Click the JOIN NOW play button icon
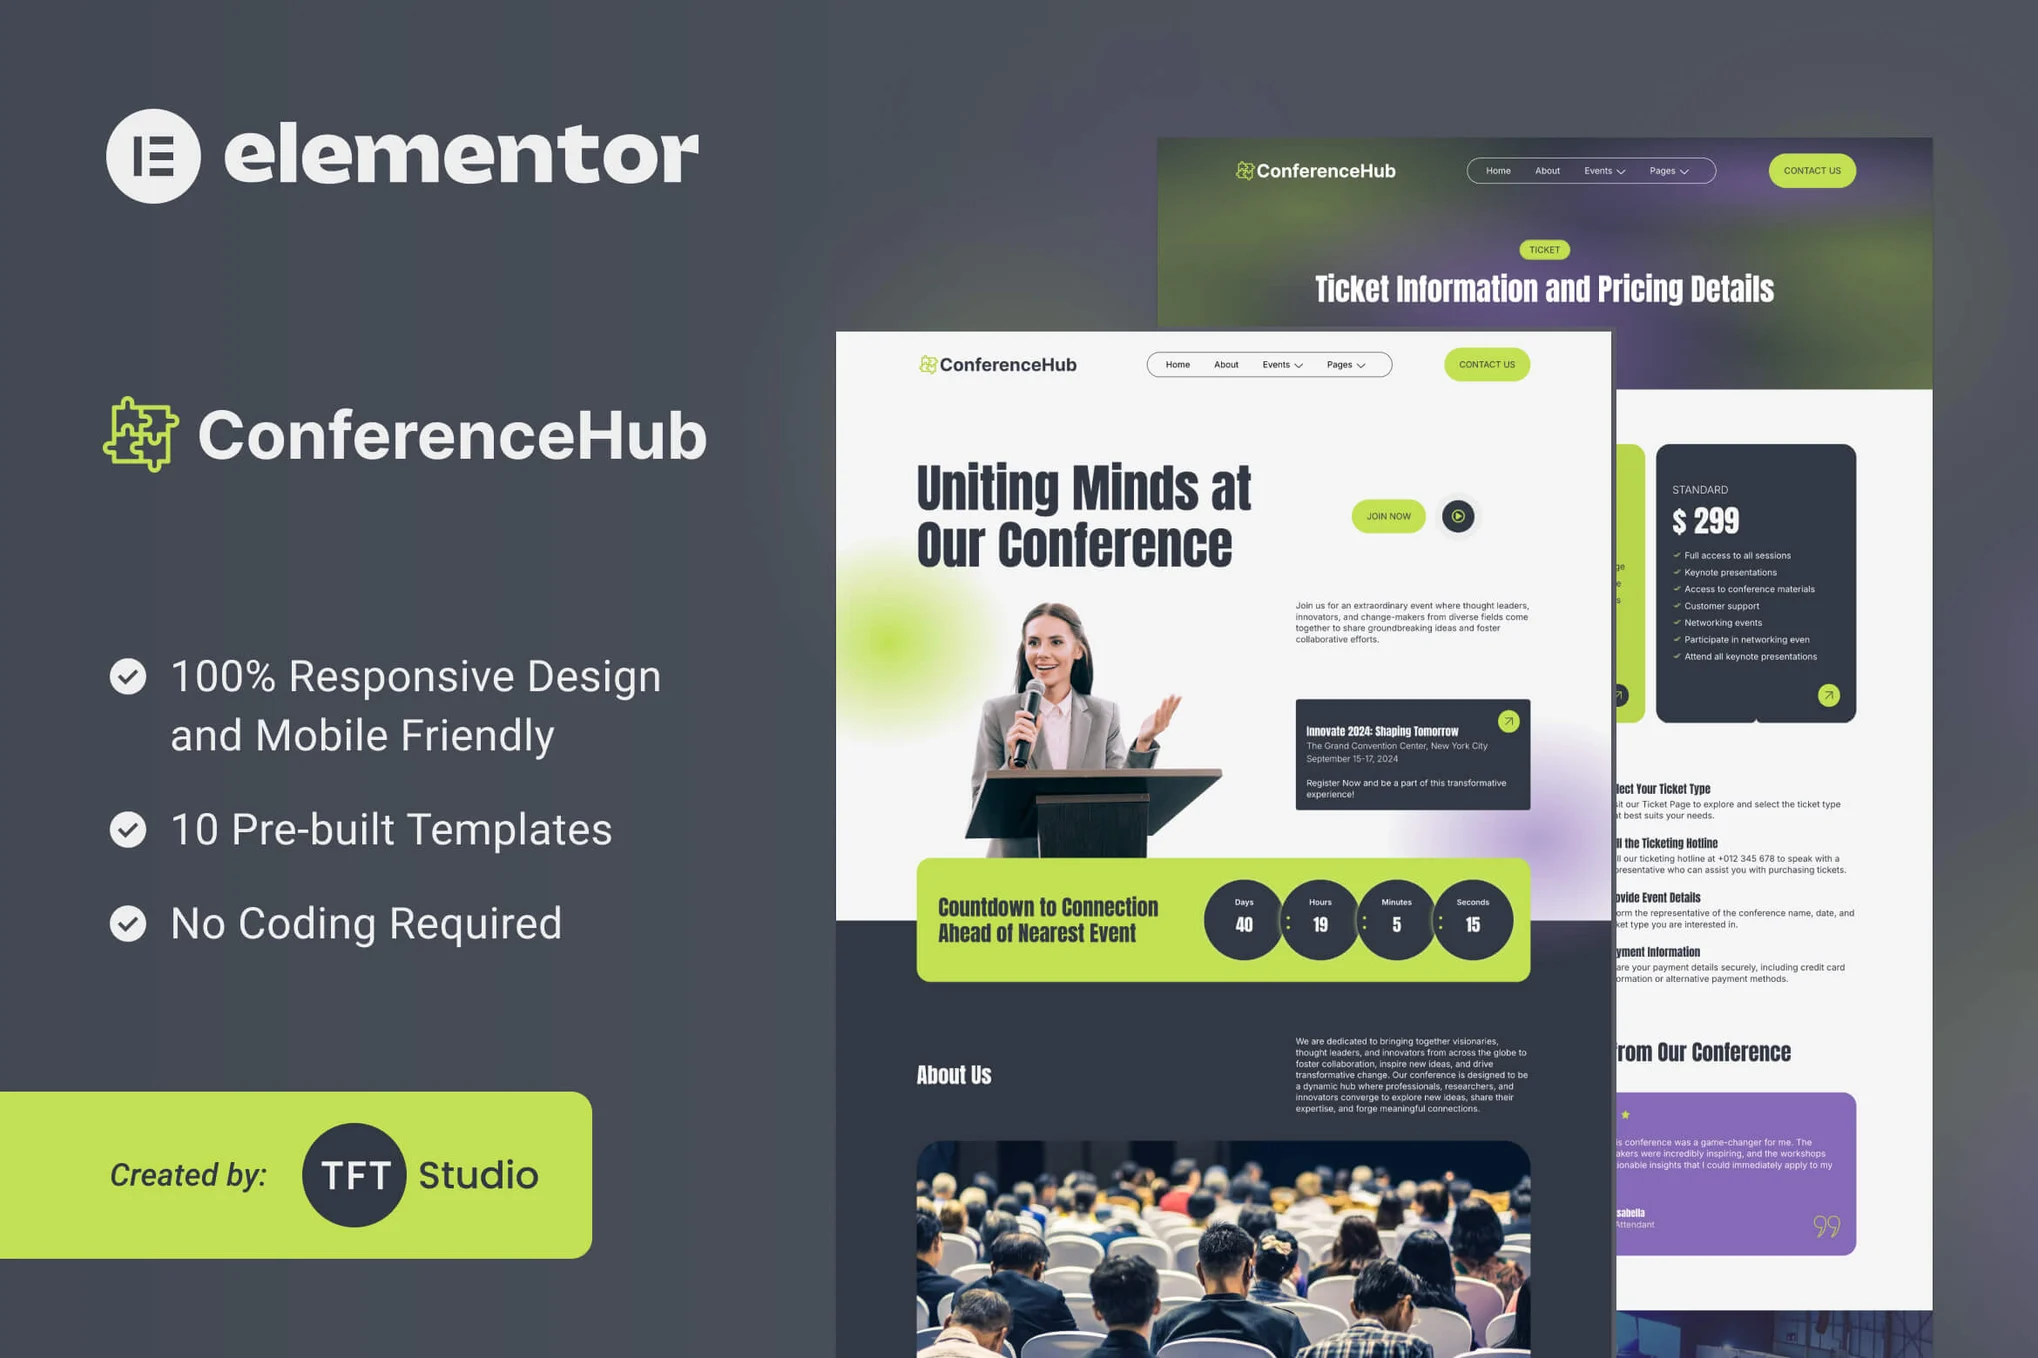Image resolution: width=2038 pixels, height=1358 pixels. click(x=1458, y=515)
